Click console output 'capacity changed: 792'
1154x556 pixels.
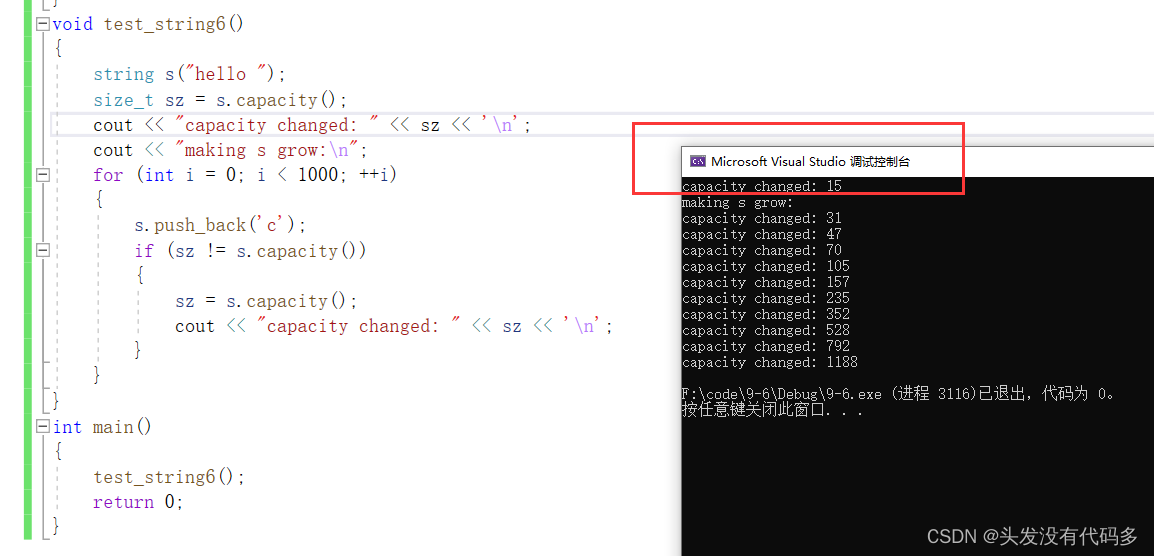(x=766, y=347)
